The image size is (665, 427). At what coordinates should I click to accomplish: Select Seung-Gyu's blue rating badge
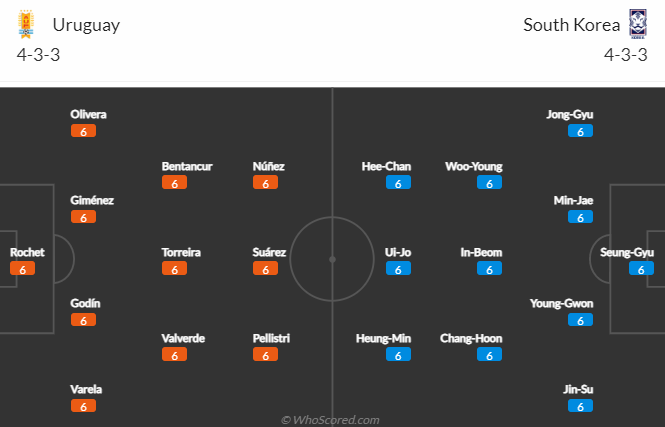[x=641, y=269]
